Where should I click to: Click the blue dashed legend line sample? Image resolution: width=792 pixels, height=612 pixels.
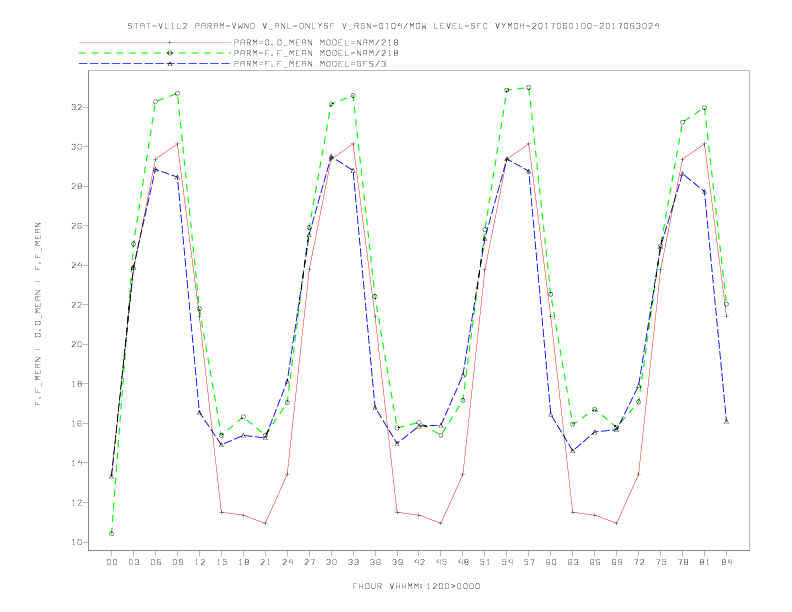155,64
